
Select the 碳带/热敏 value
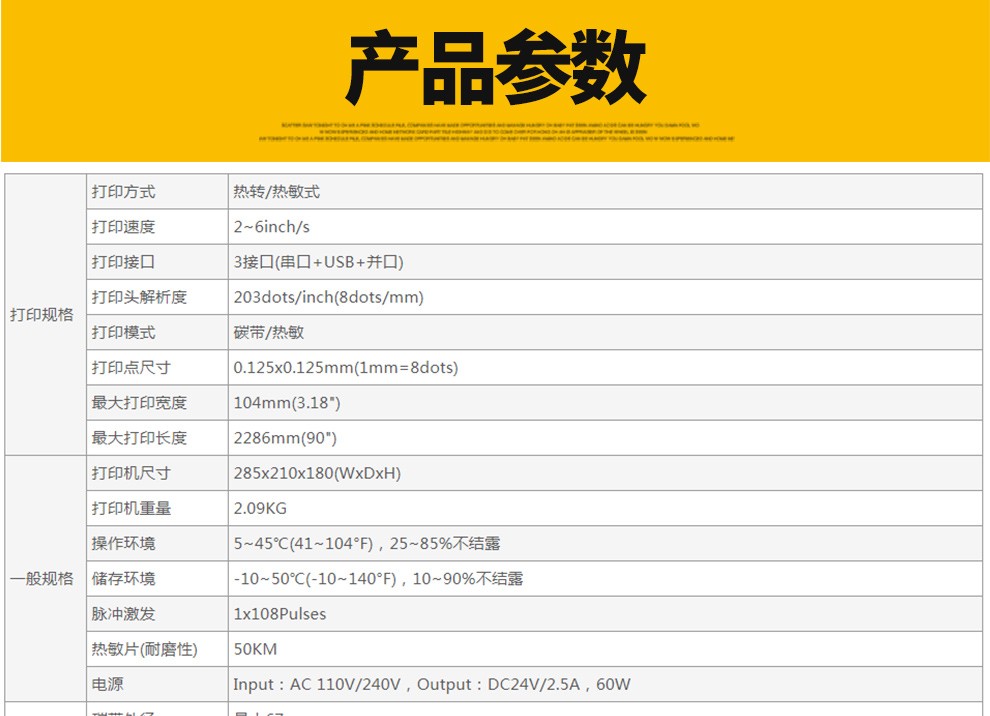tap(268, 333)
